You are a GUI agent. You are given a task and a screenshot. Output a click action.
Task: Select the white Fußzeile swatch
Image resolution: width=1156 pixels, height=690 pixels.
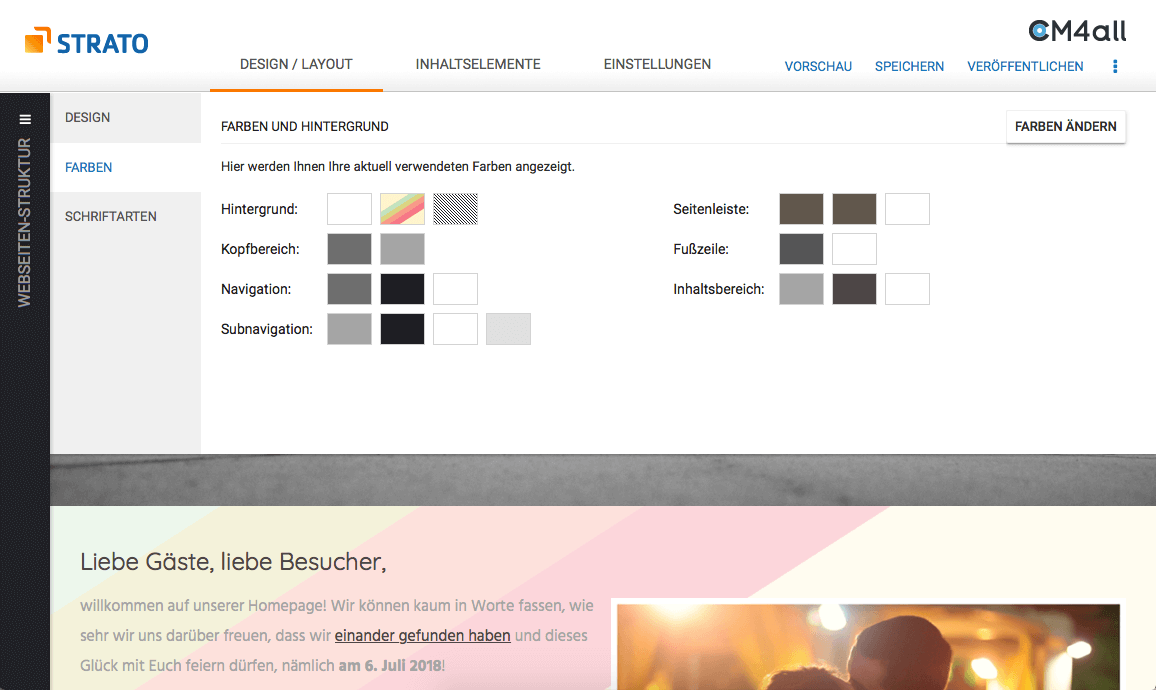point(854,249)
